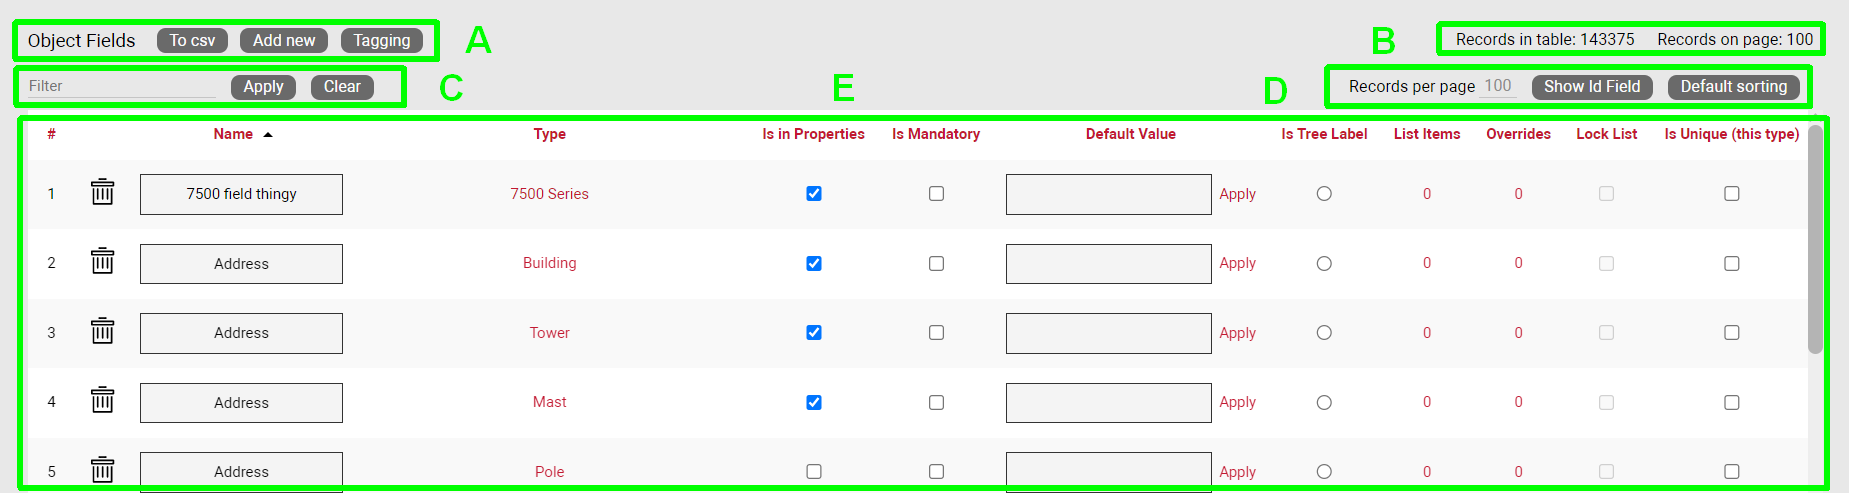Click the table's vertical scrollbar

(1815, 240)
